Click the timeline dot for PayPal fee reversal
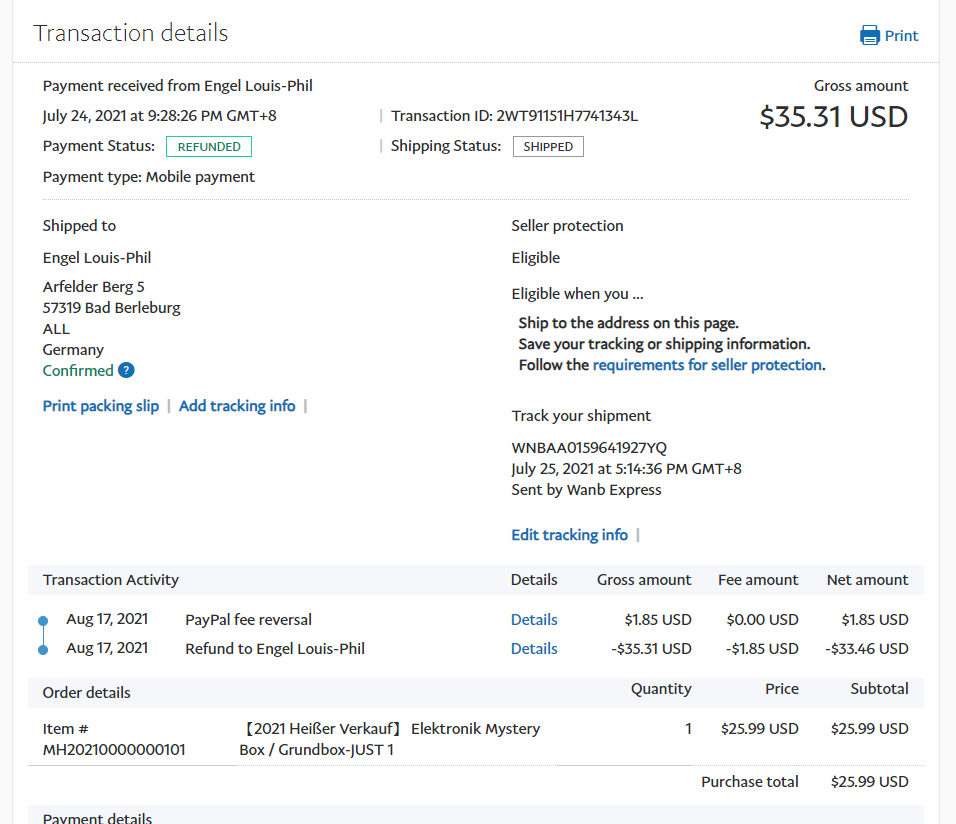This screenshot has width=956, height=824. 42,621
